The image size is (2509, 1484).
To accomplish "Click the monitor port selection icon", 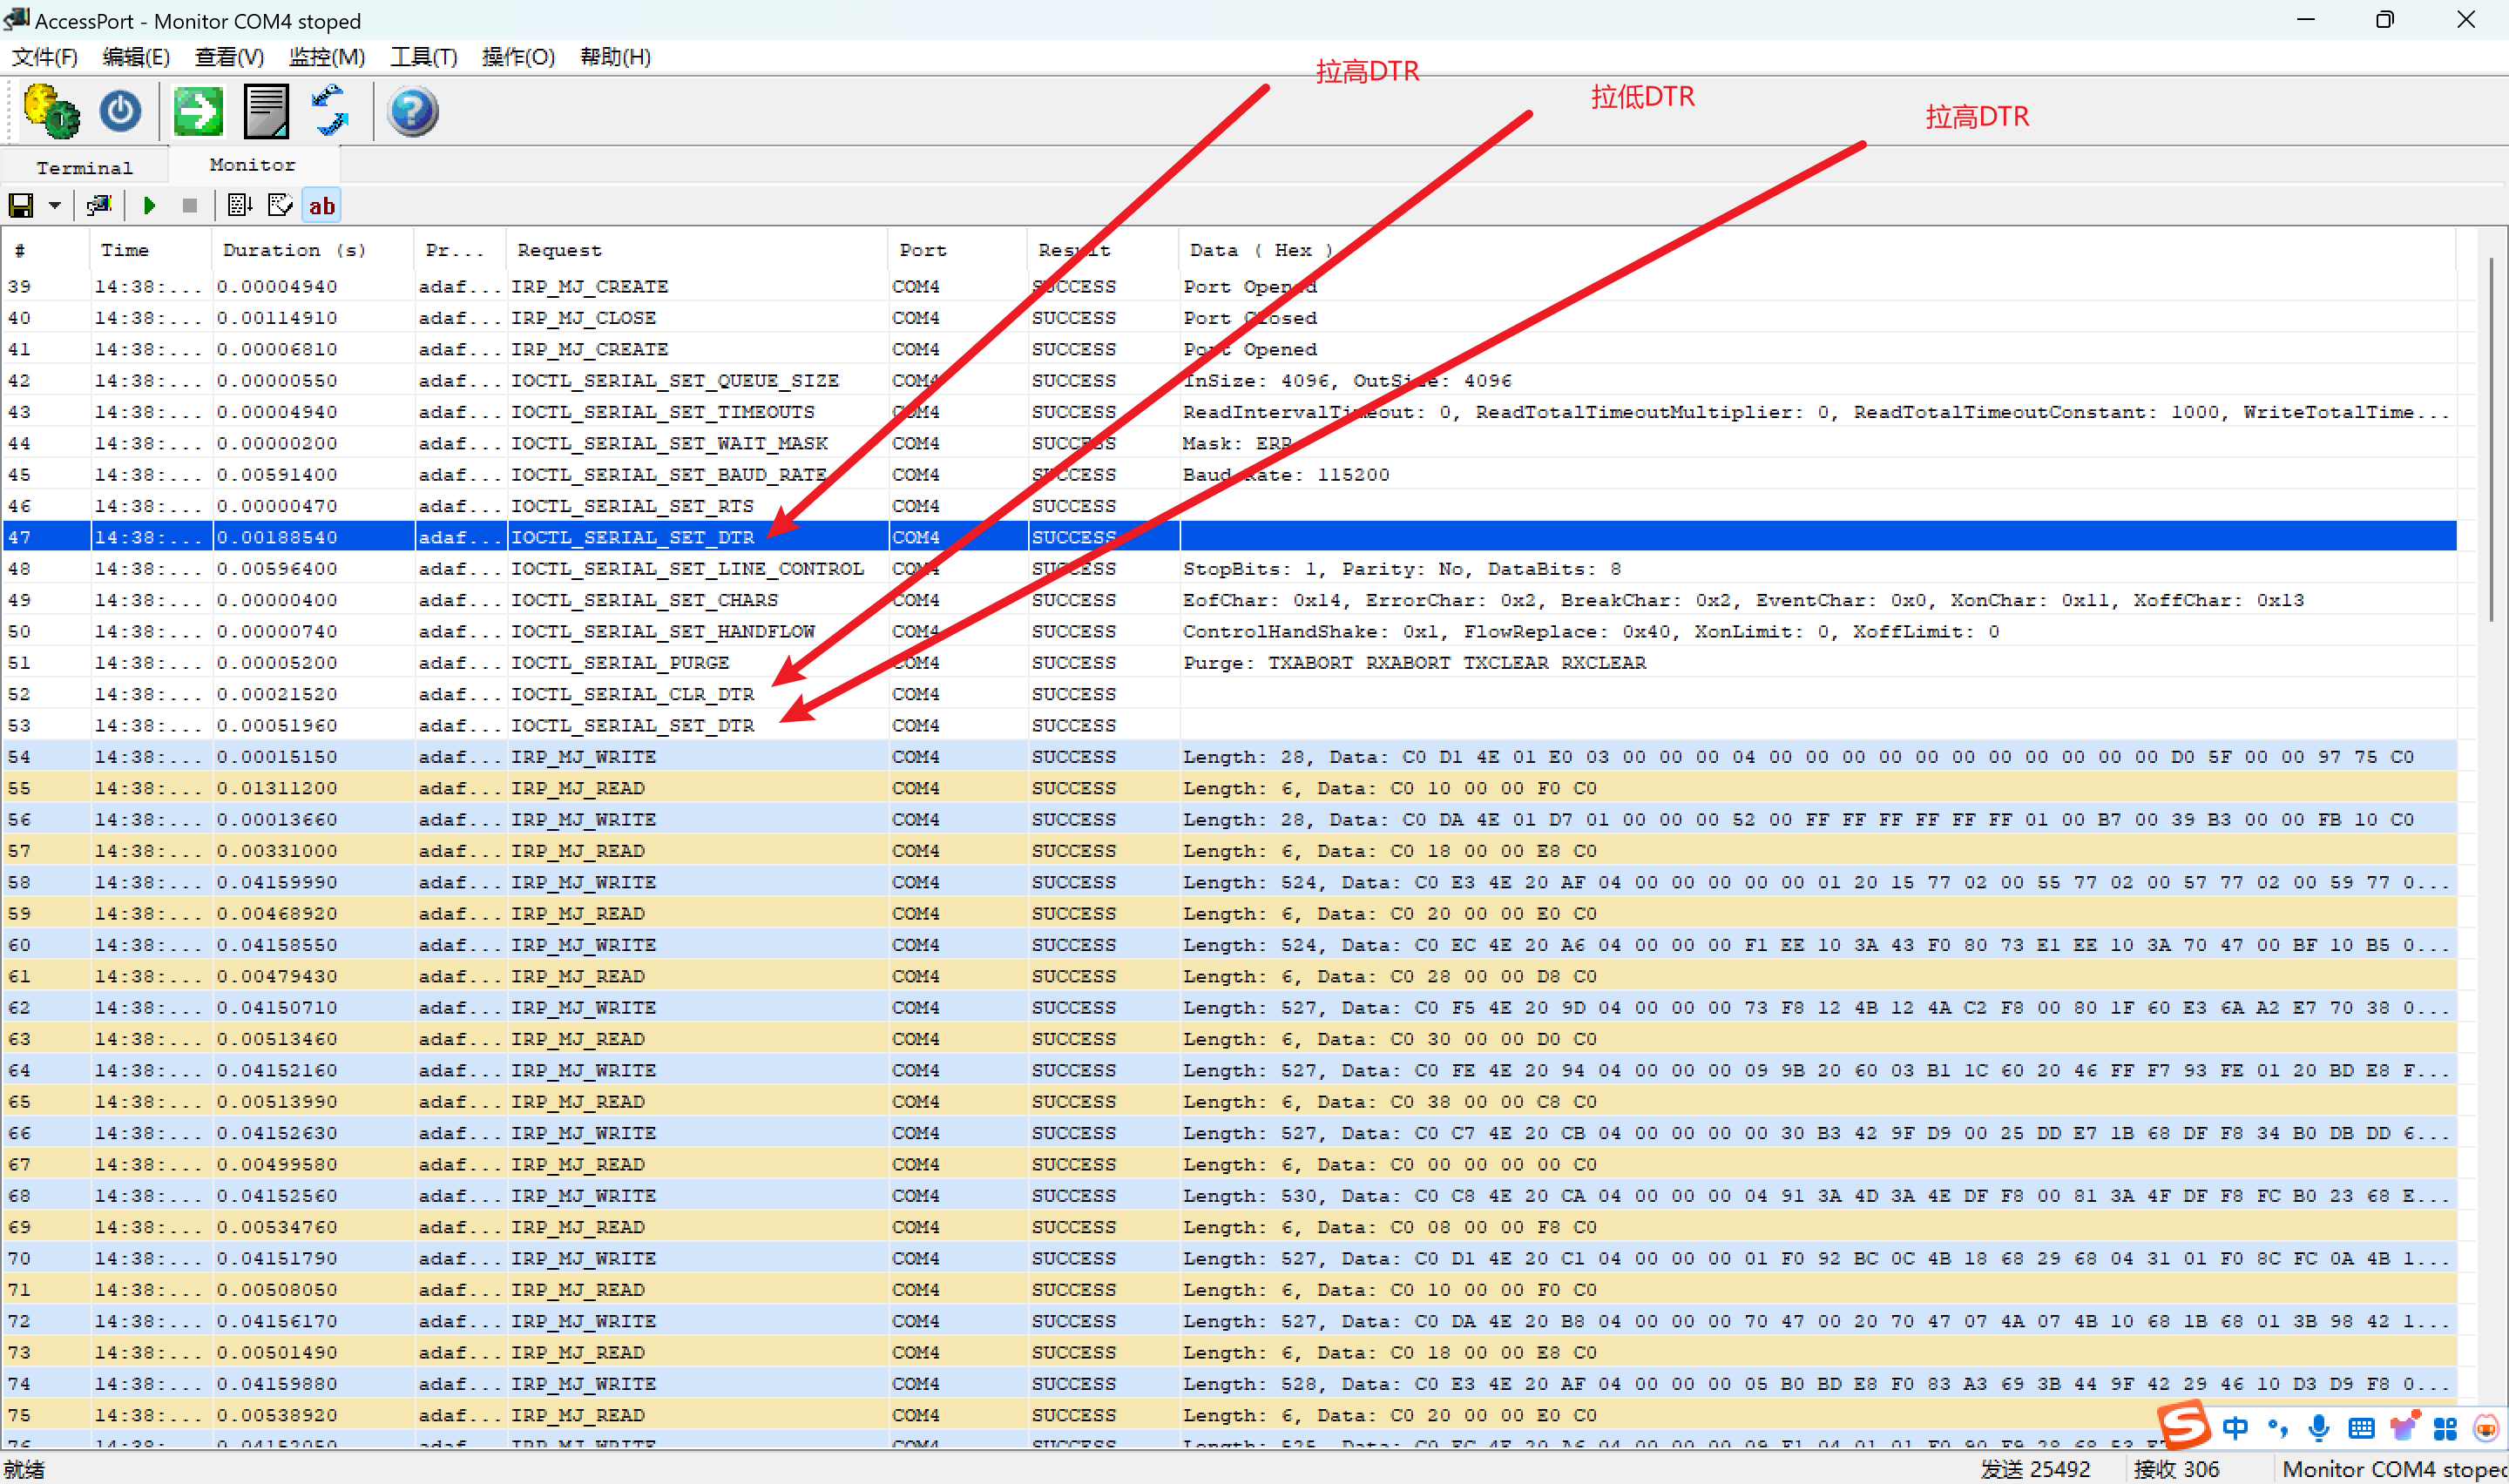I will (x=98, y=206).
